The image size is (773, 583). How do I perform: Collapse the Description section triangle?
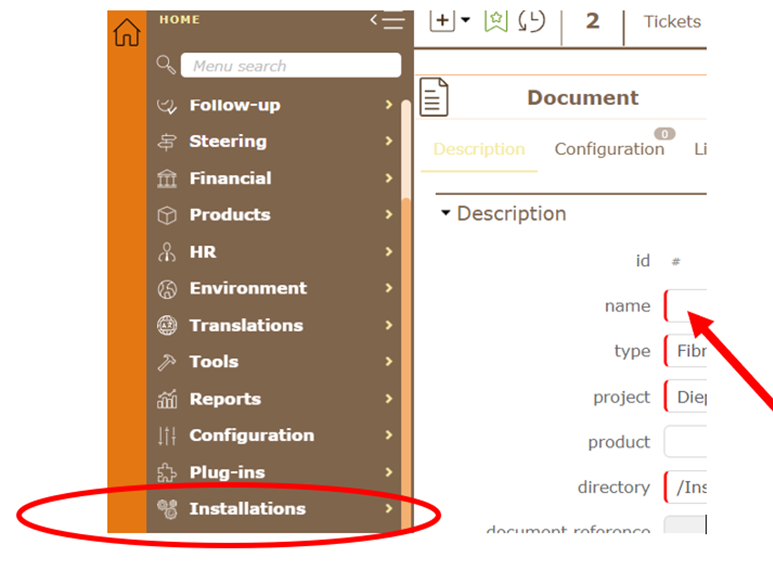coord(446,214)
